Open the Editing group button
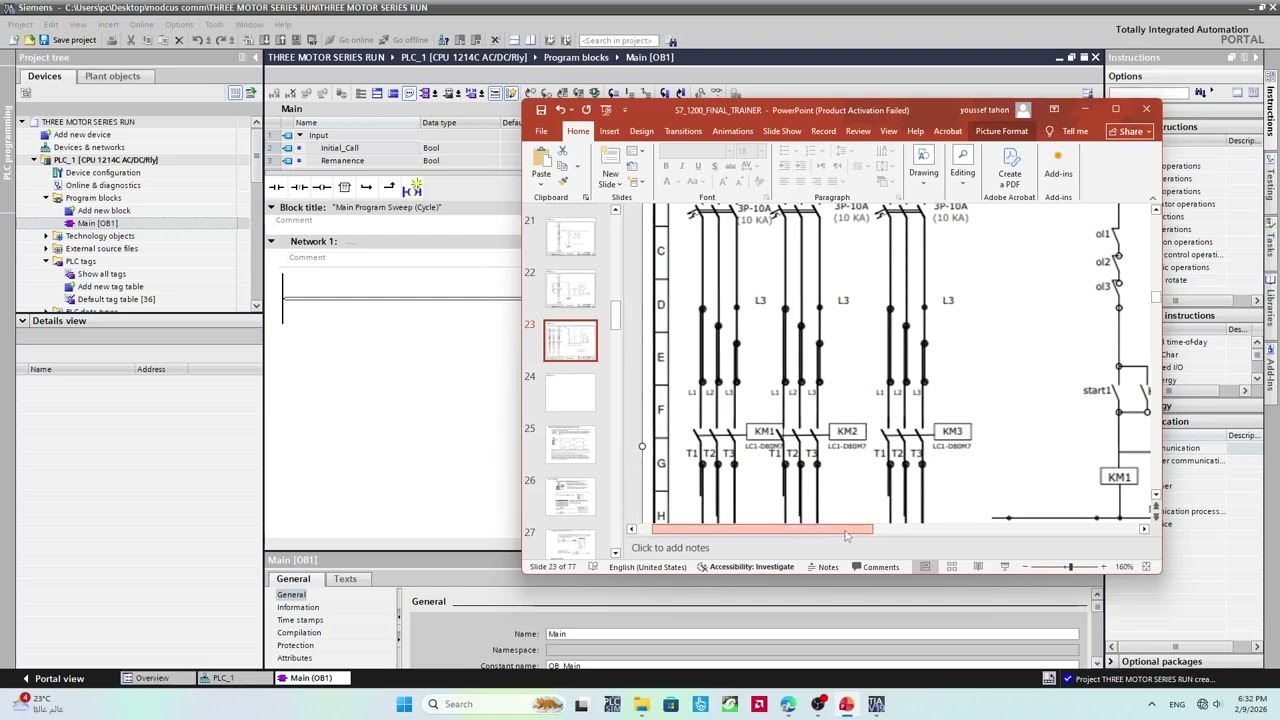This screenshot has width=1280, height=720. click(x=962, y=163)
